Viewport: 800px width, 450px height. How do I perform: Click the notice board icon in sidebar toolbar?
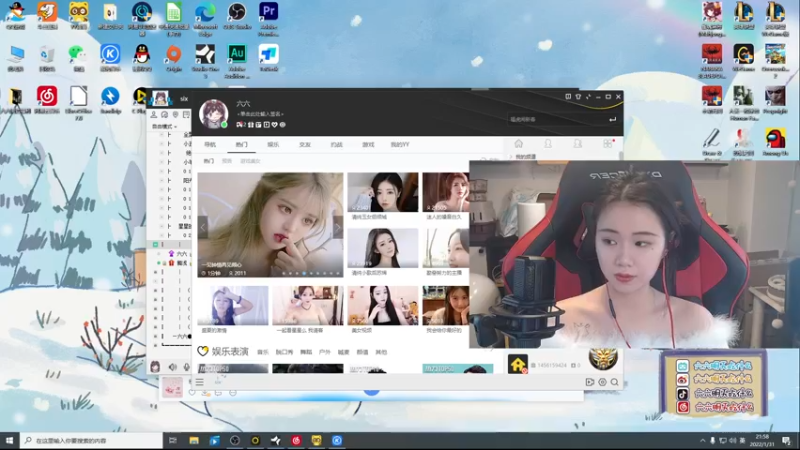(x=186, y=115)
